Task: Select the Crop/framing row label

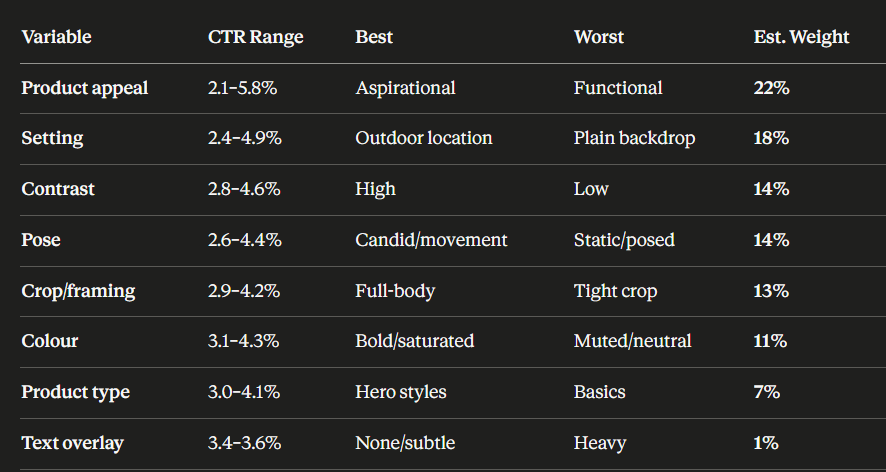Action: [x=78, y=291]
